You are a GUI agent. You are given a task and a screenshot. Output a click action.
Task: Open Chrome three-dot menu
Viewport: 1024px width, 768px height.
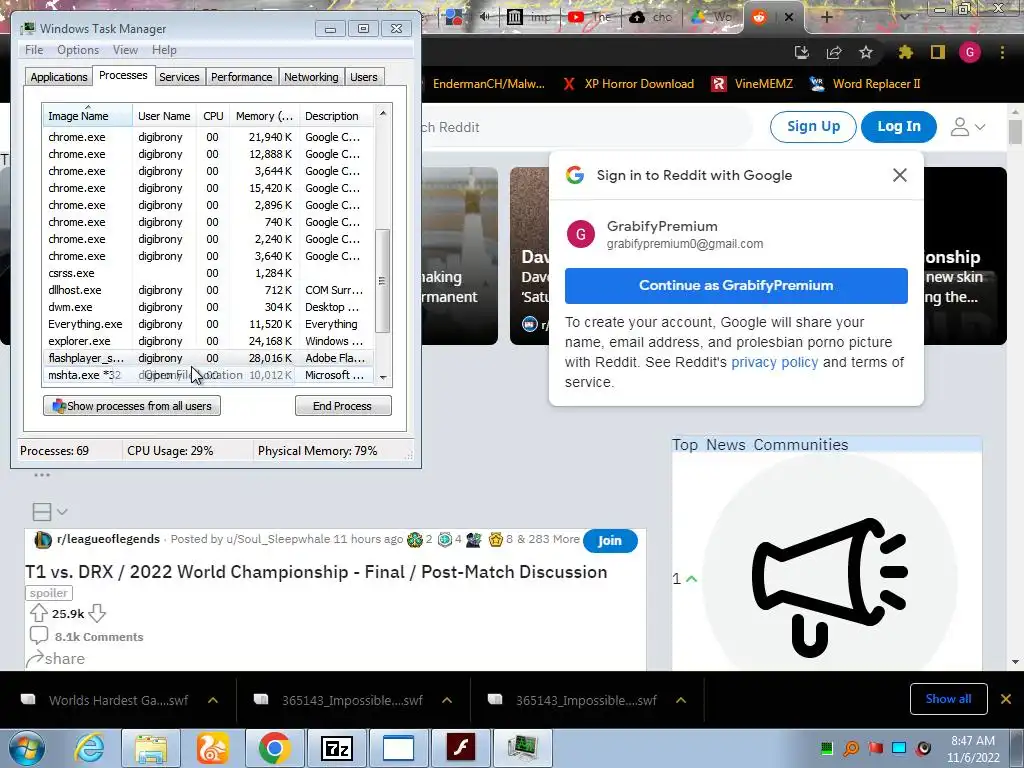[x=1002, y=52]
